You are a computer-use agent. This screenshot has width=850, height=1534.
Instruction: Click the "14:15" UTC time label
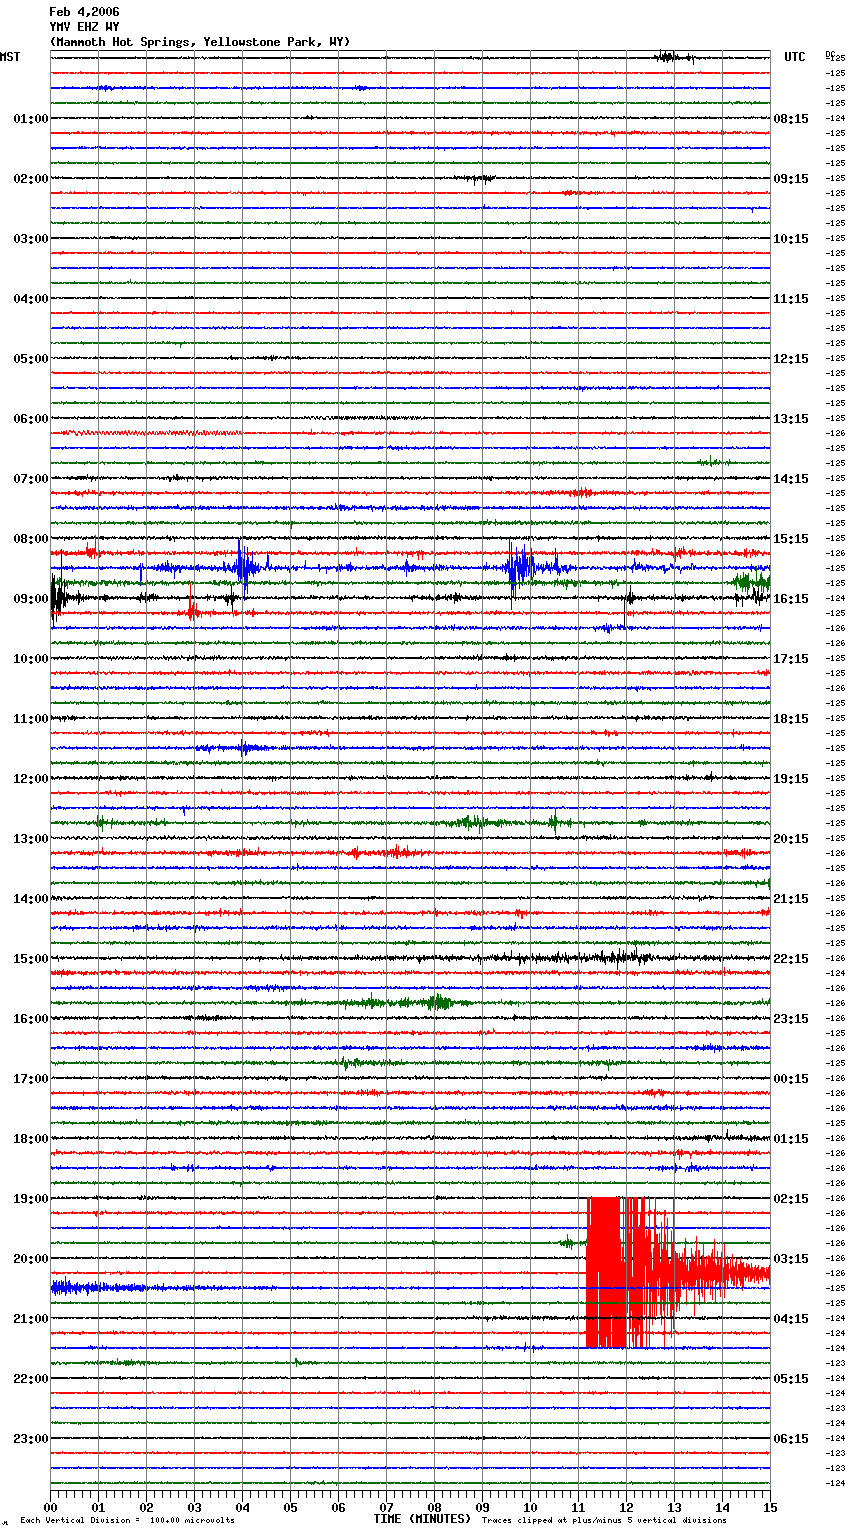point(791,479)
